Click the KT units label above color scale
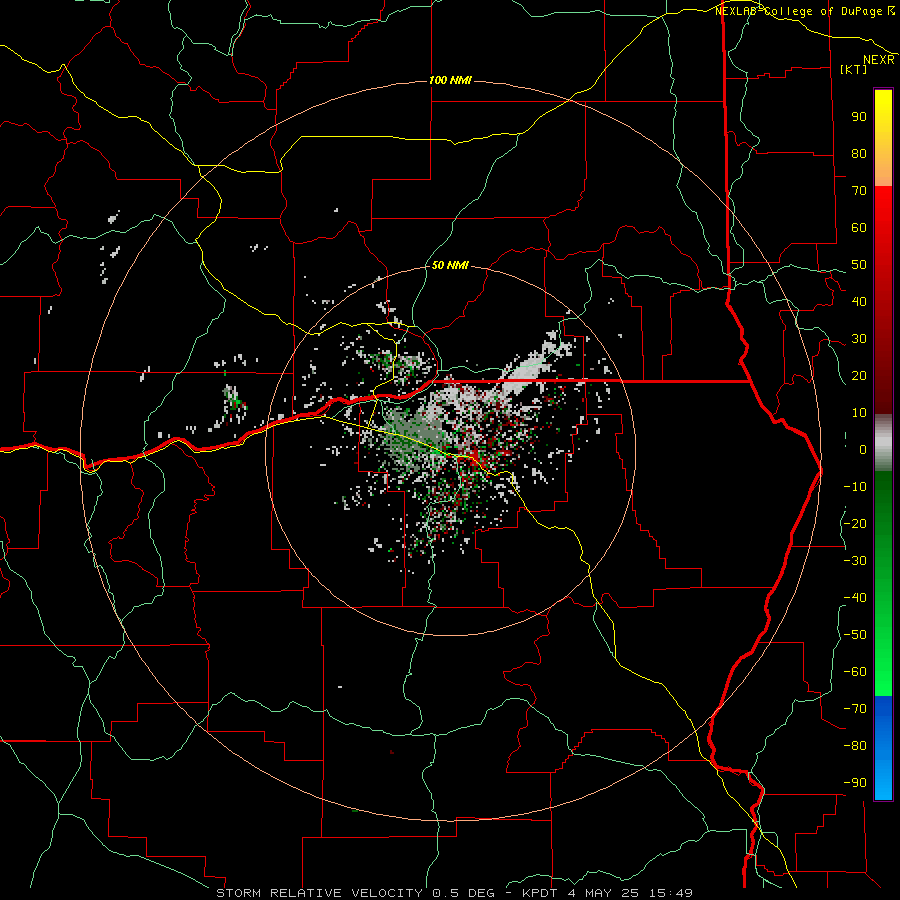Image resolution: width=900 pixels, height=900 pixels. tap(854, 69)
